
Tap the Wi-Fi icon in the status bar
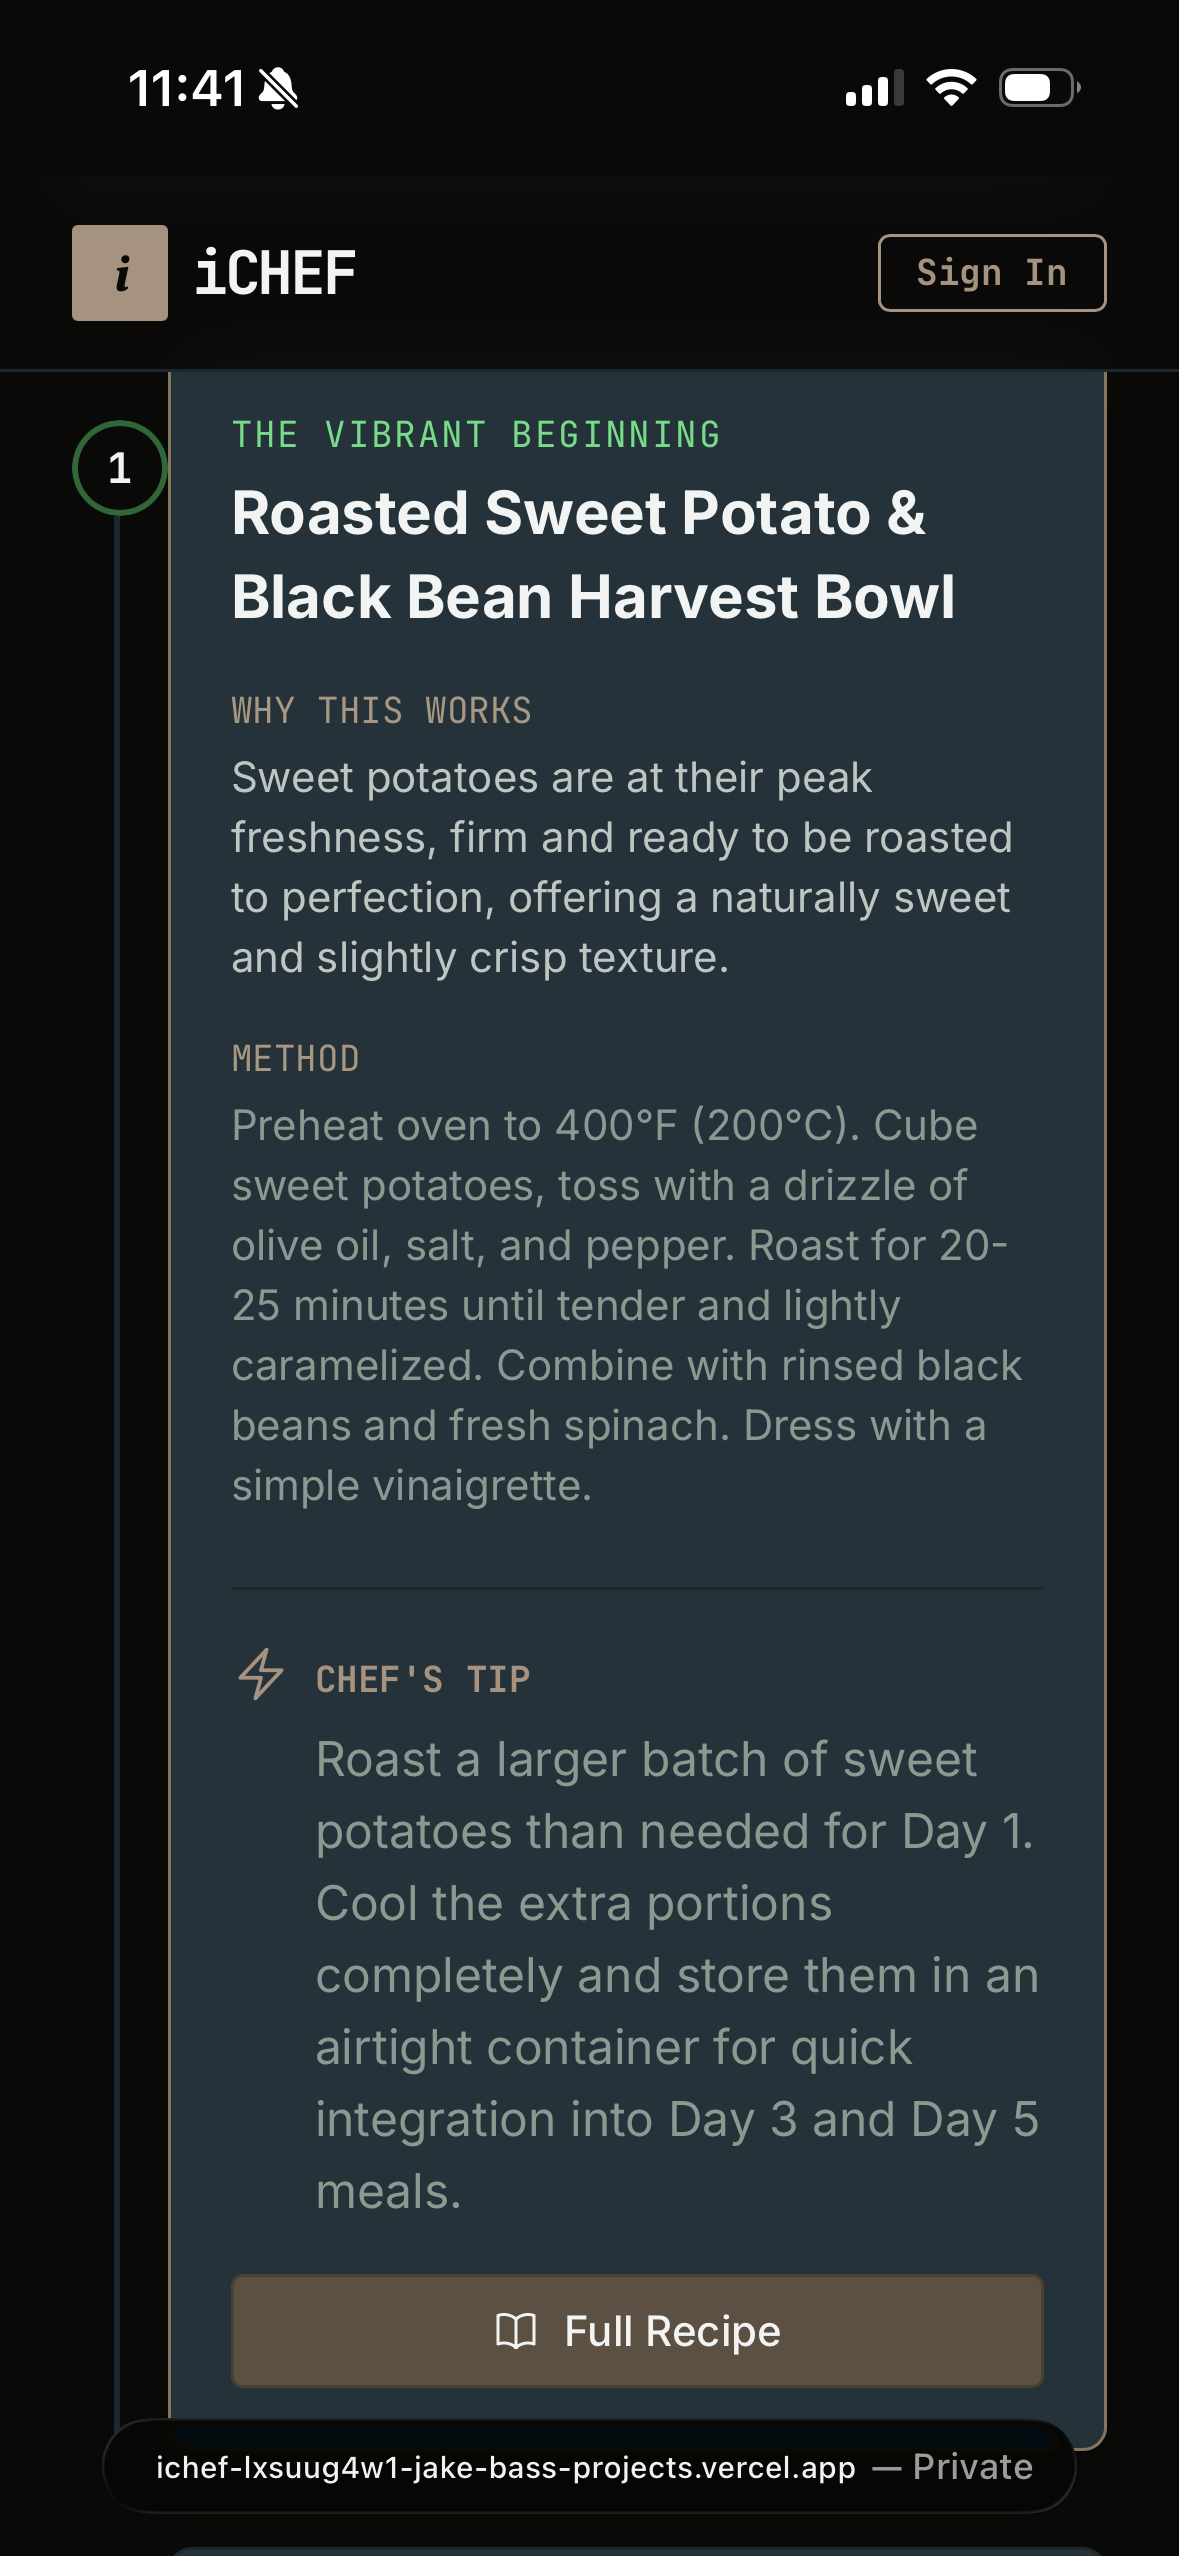pyautogui.click(x=950, y=89)
